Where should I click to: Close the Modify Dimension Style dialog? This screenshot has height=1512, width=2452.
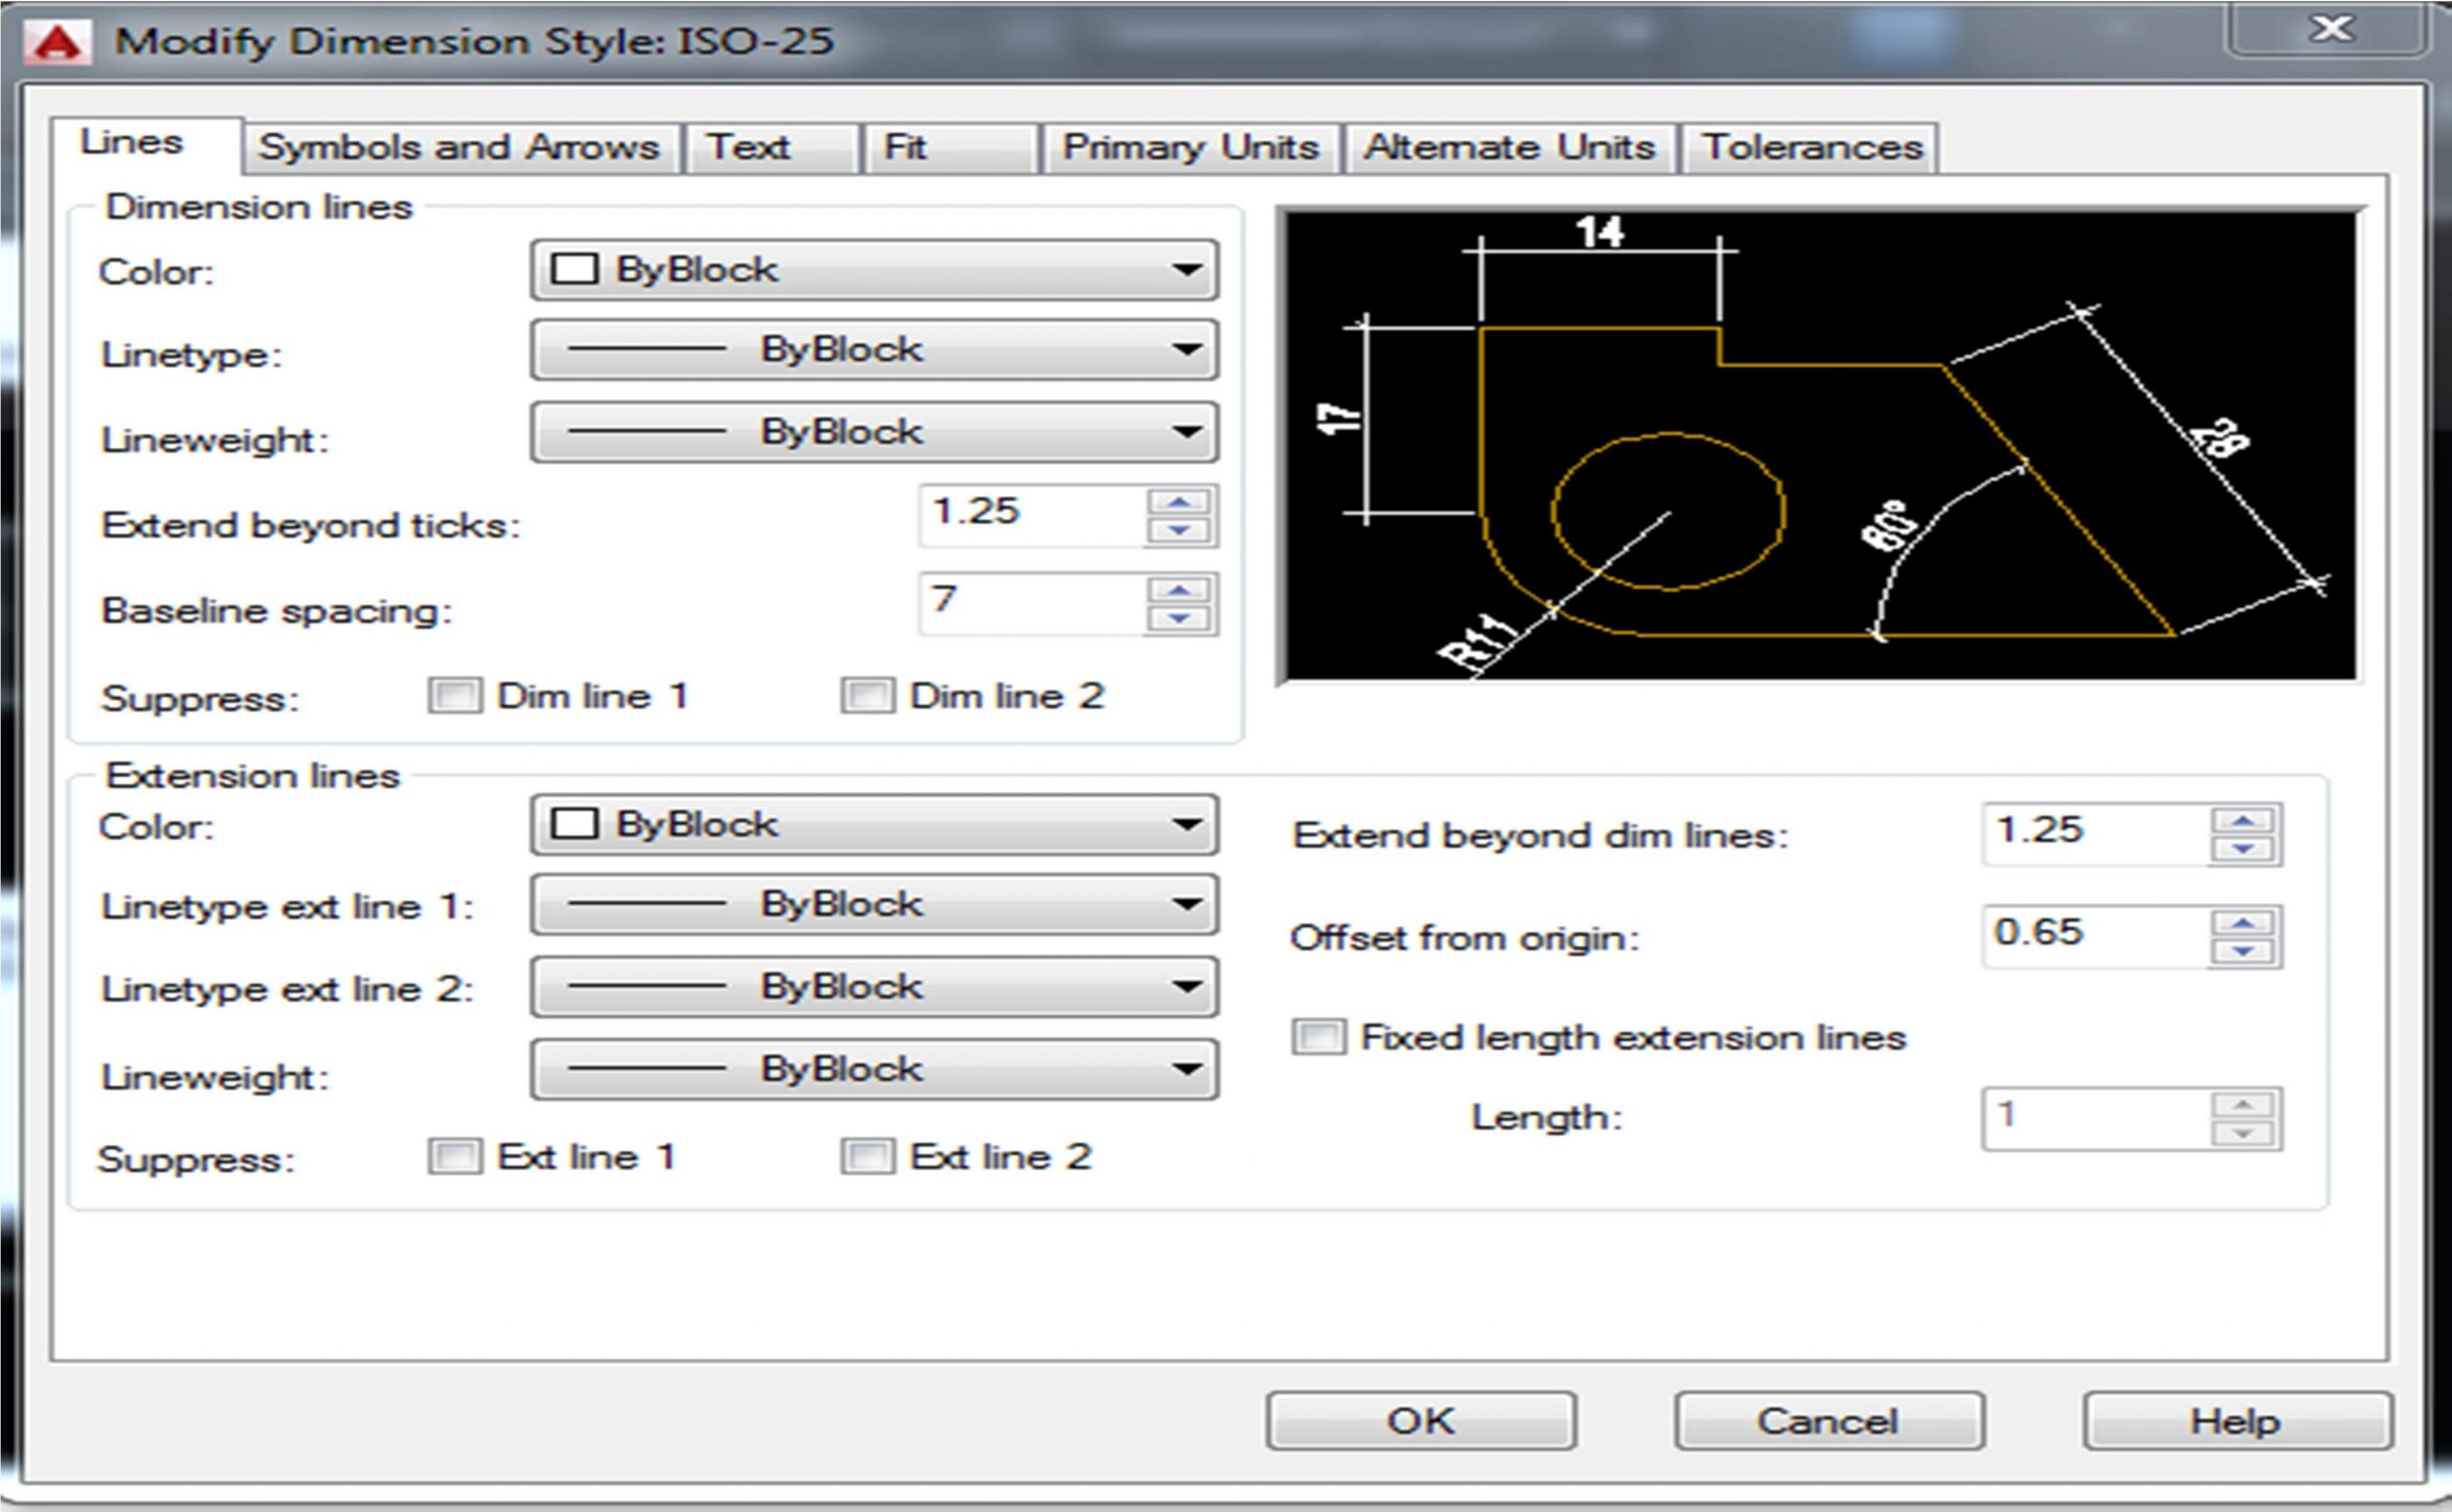click(2330, 29)
